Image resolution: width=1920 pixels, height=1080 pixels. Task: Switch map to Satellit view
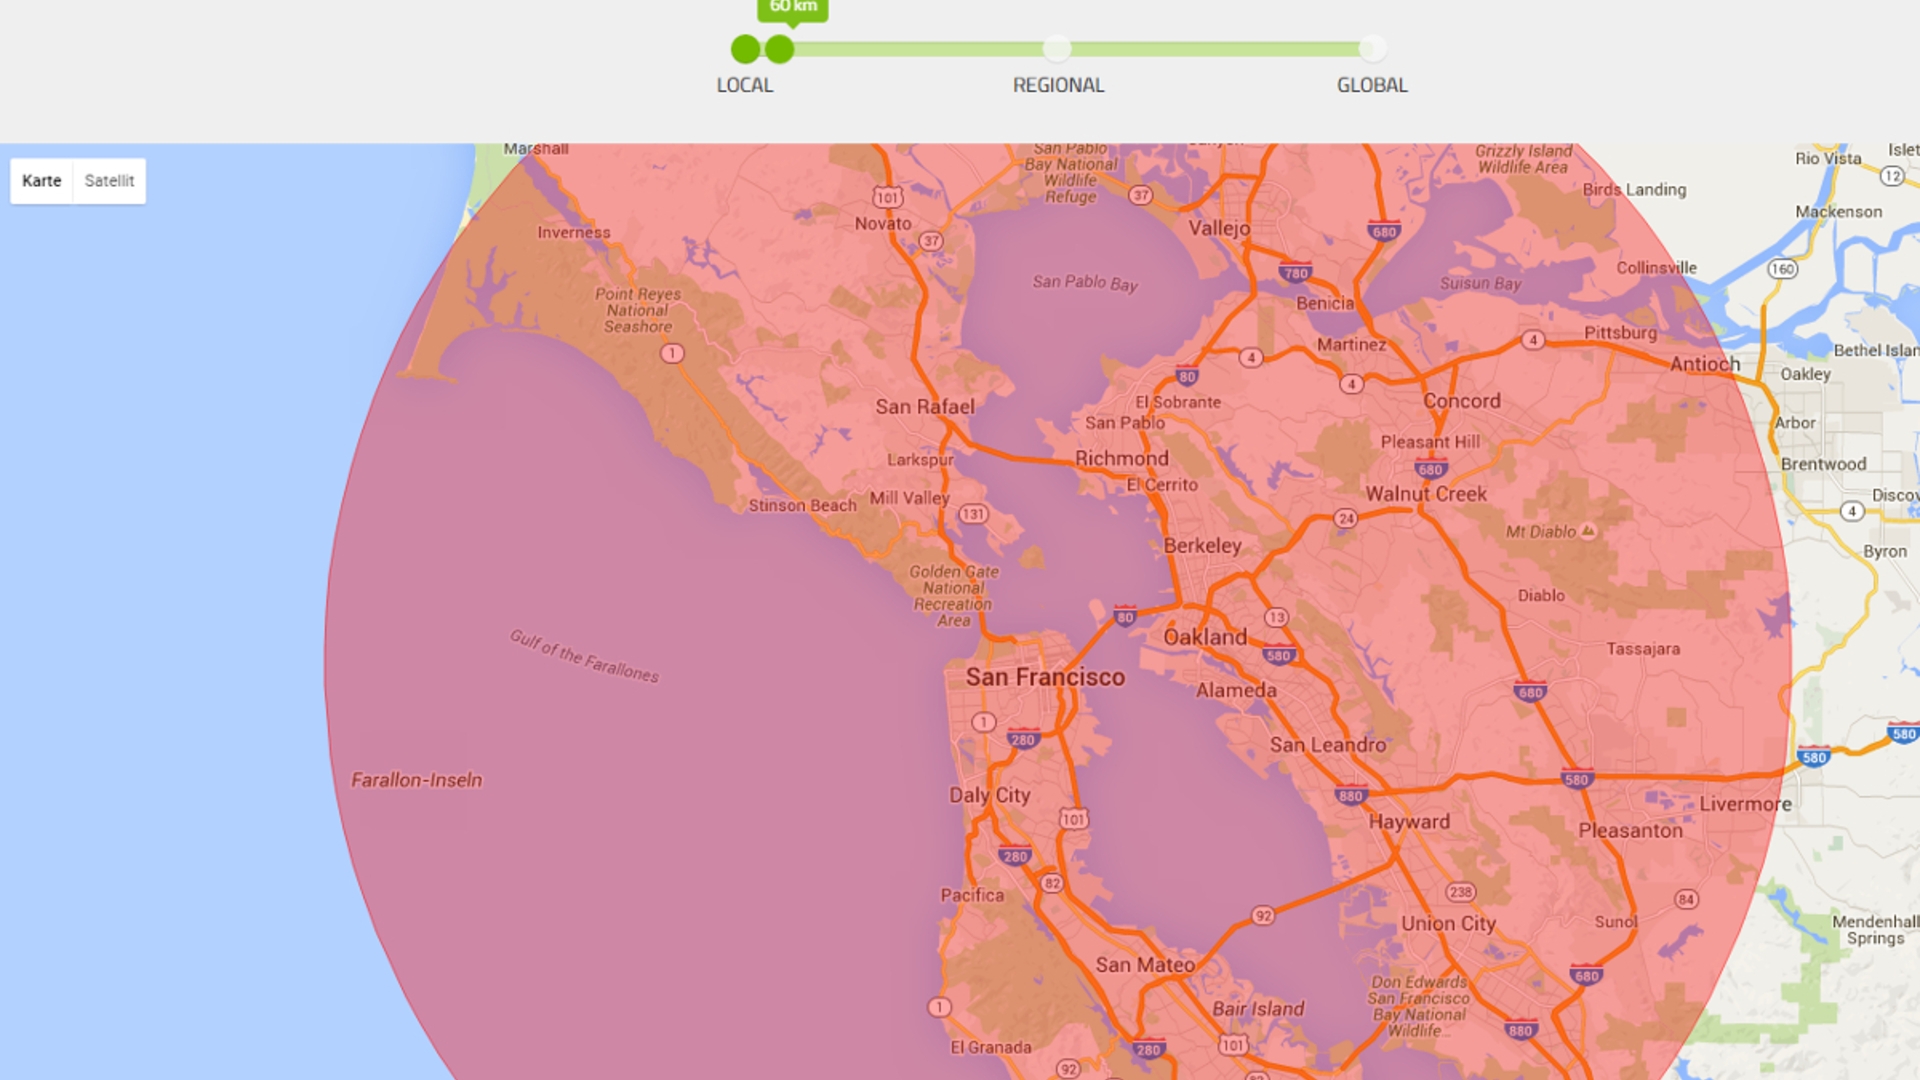(109, 181)
